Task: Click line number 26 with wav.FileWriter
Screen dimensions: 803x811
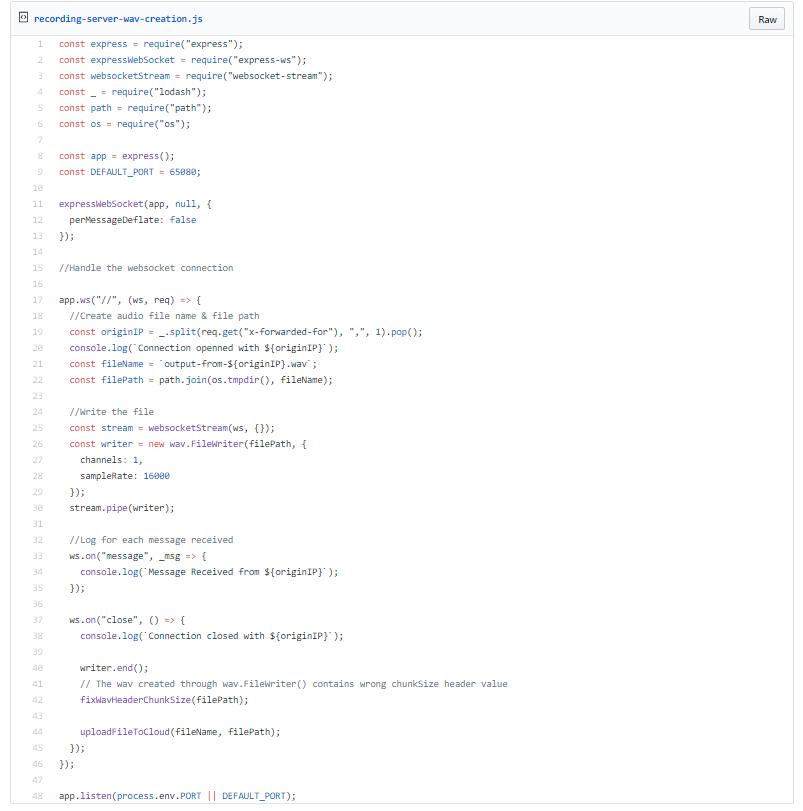Action: click(38, 444)
